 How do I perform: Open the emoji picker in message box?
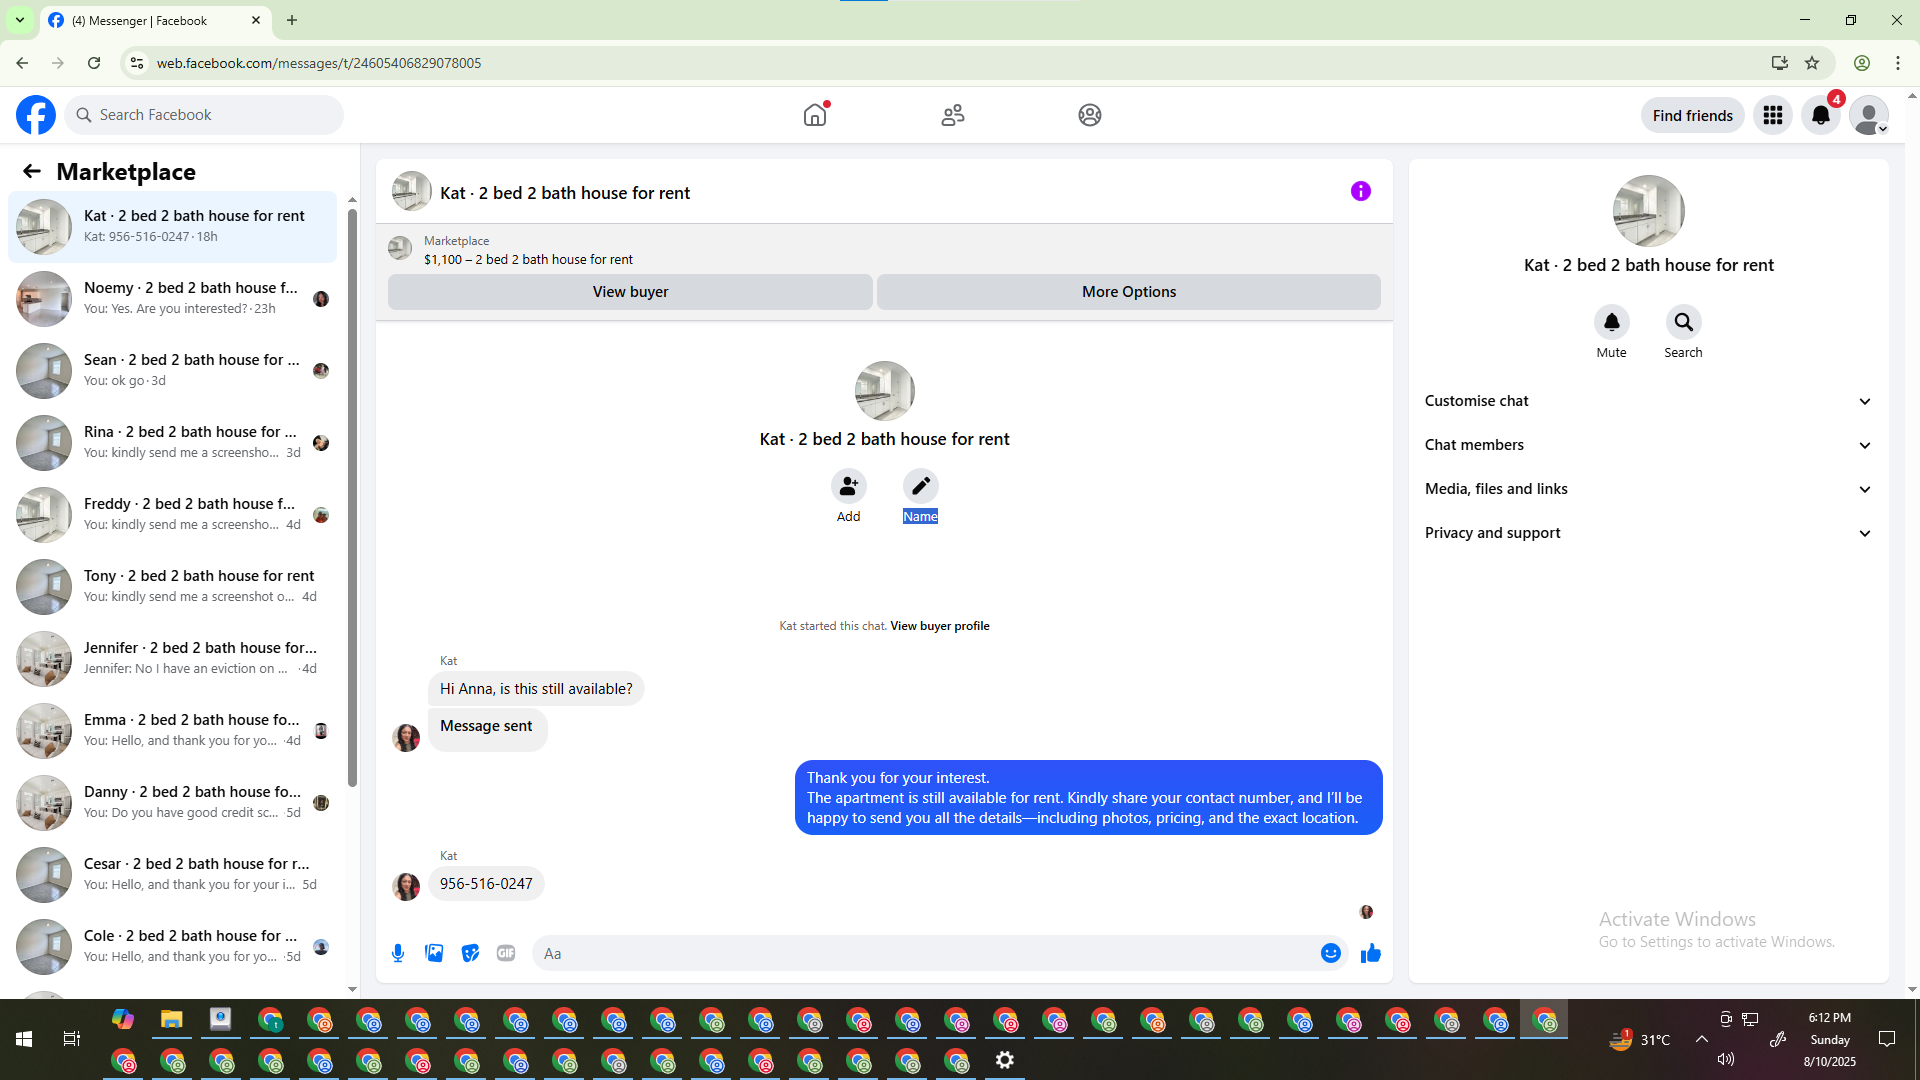1330,953
